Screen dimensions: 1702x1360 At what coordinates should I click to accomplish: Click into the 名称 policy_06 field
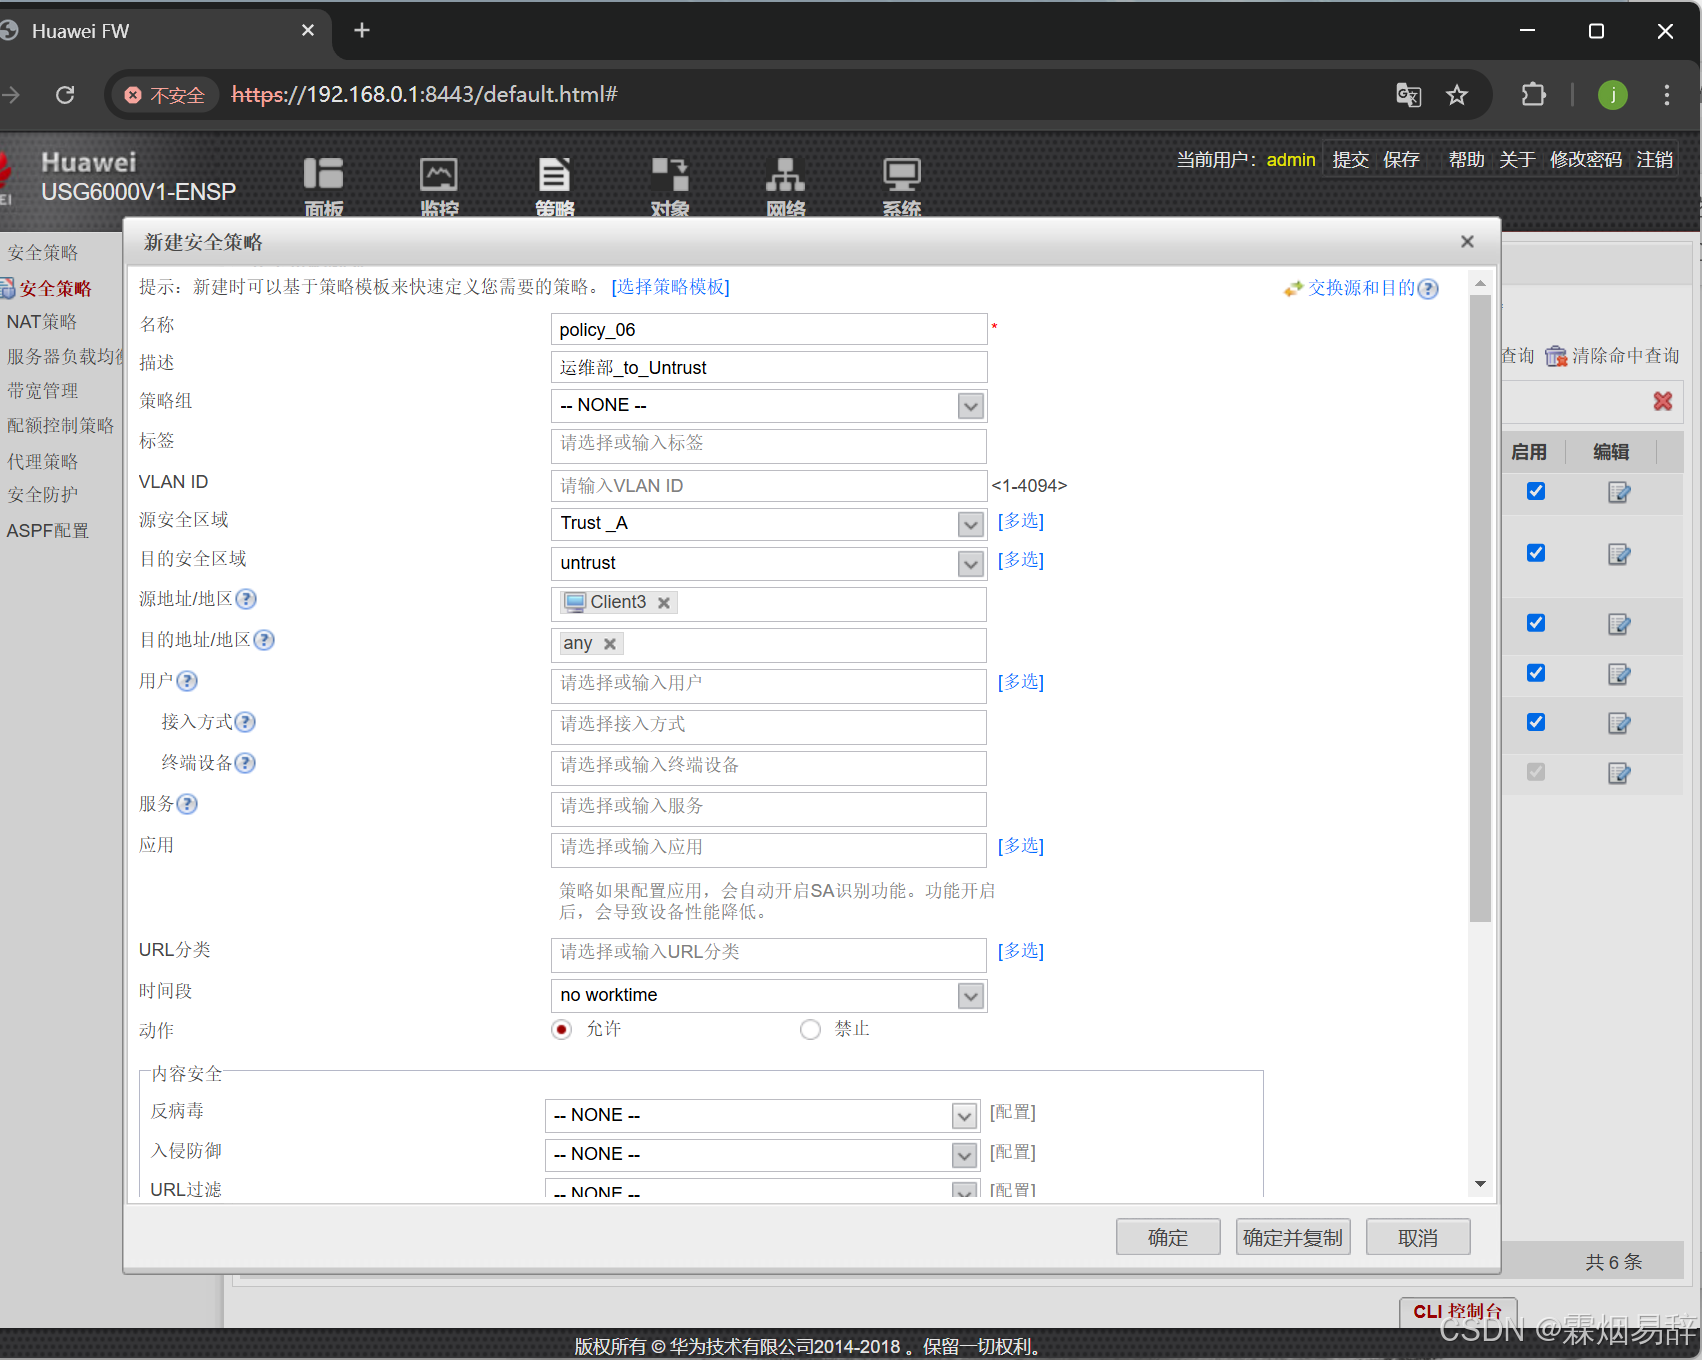(769, 329)
